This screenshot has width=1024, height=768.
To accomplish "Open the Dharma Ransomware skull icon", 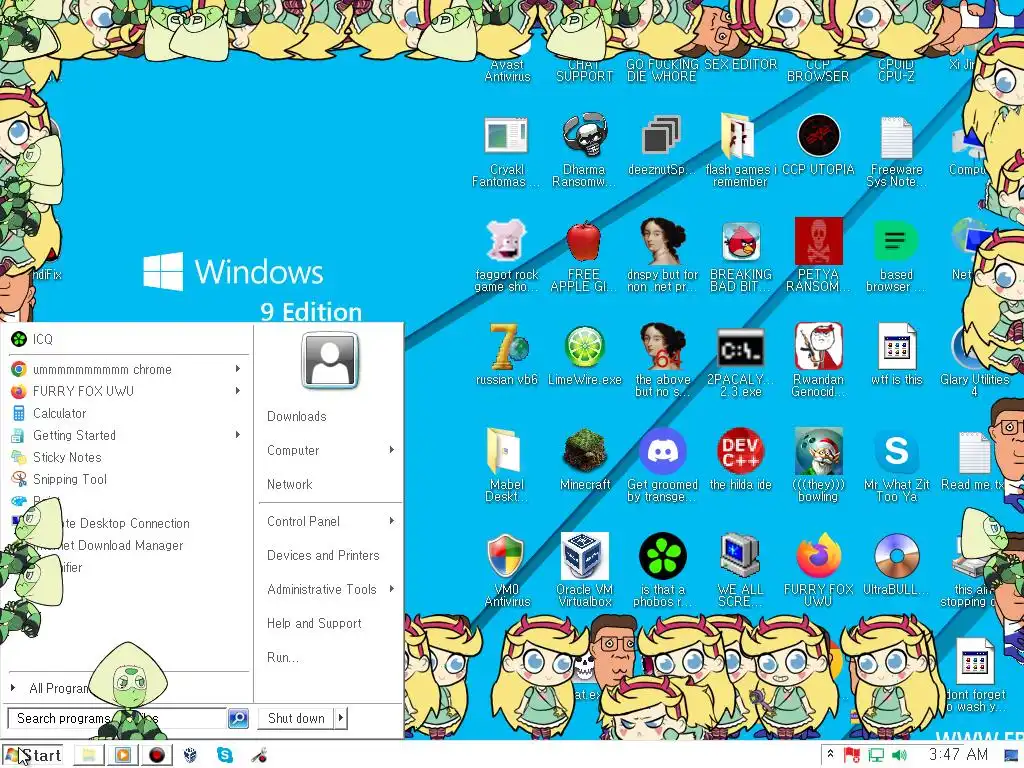I will click(x=584, y=136).
